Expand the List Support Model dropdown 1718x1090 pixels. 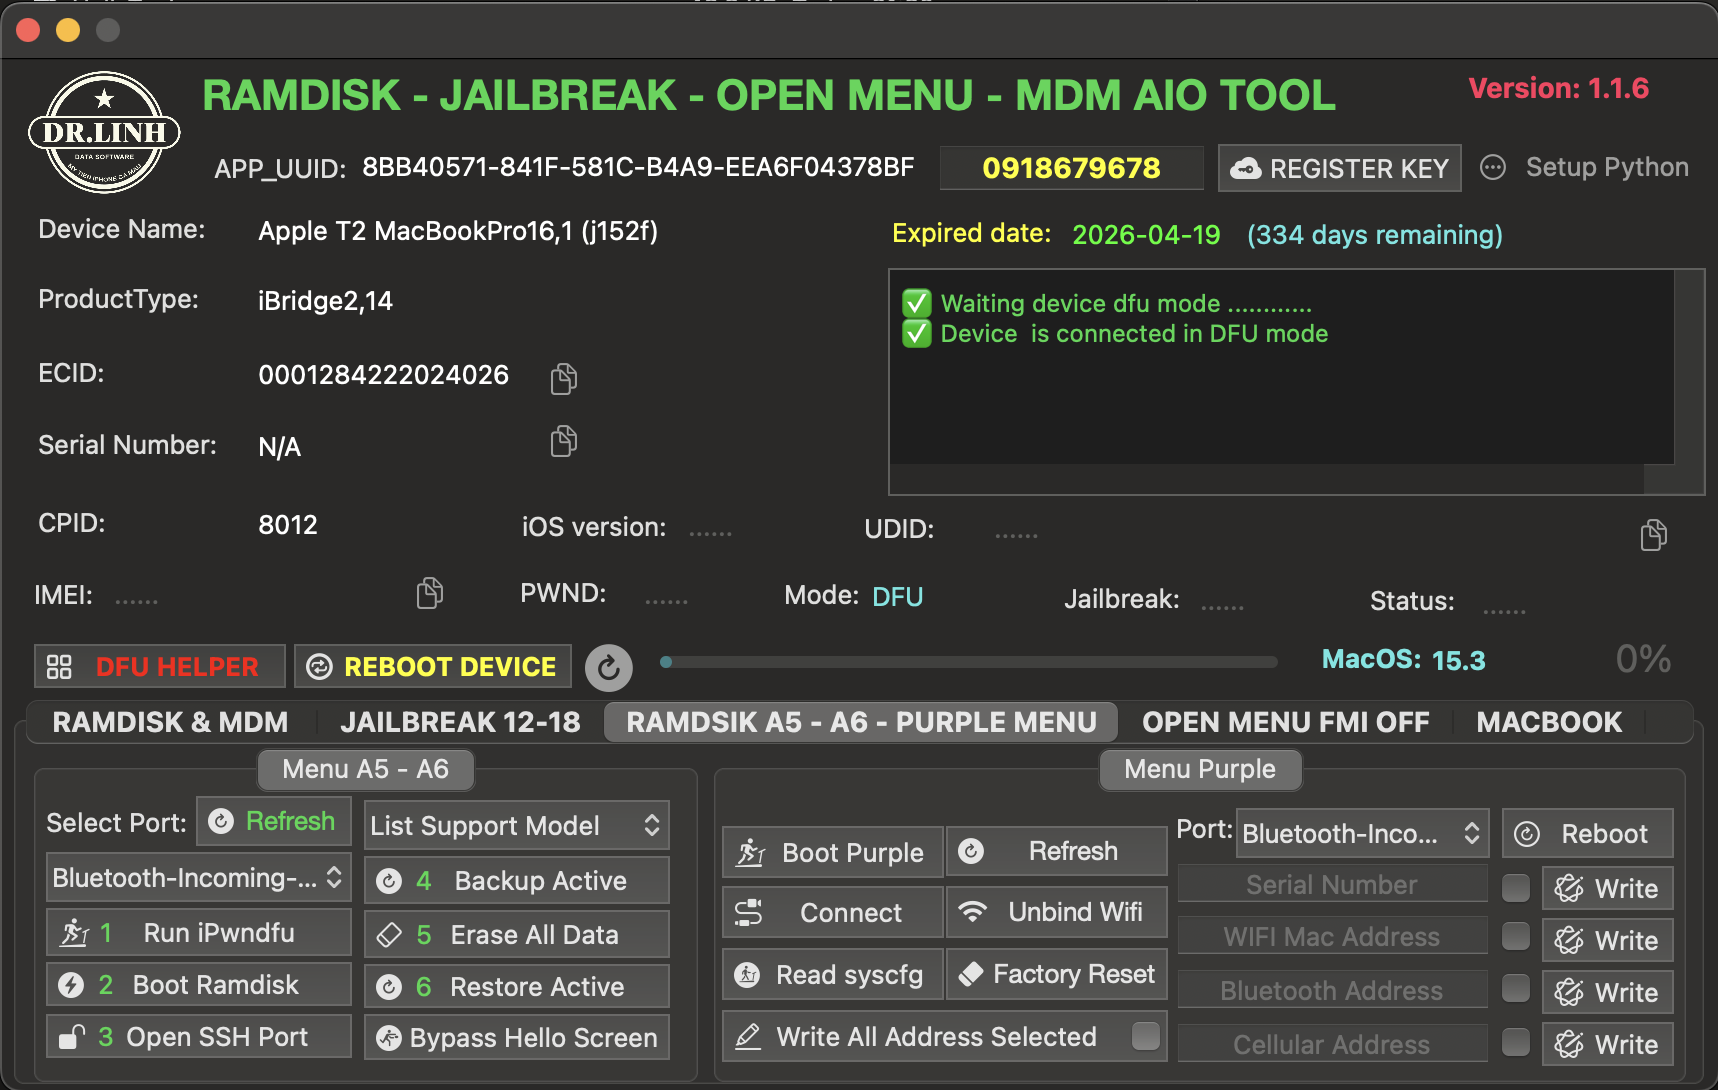pyautogui.click(x=516, y=825)
